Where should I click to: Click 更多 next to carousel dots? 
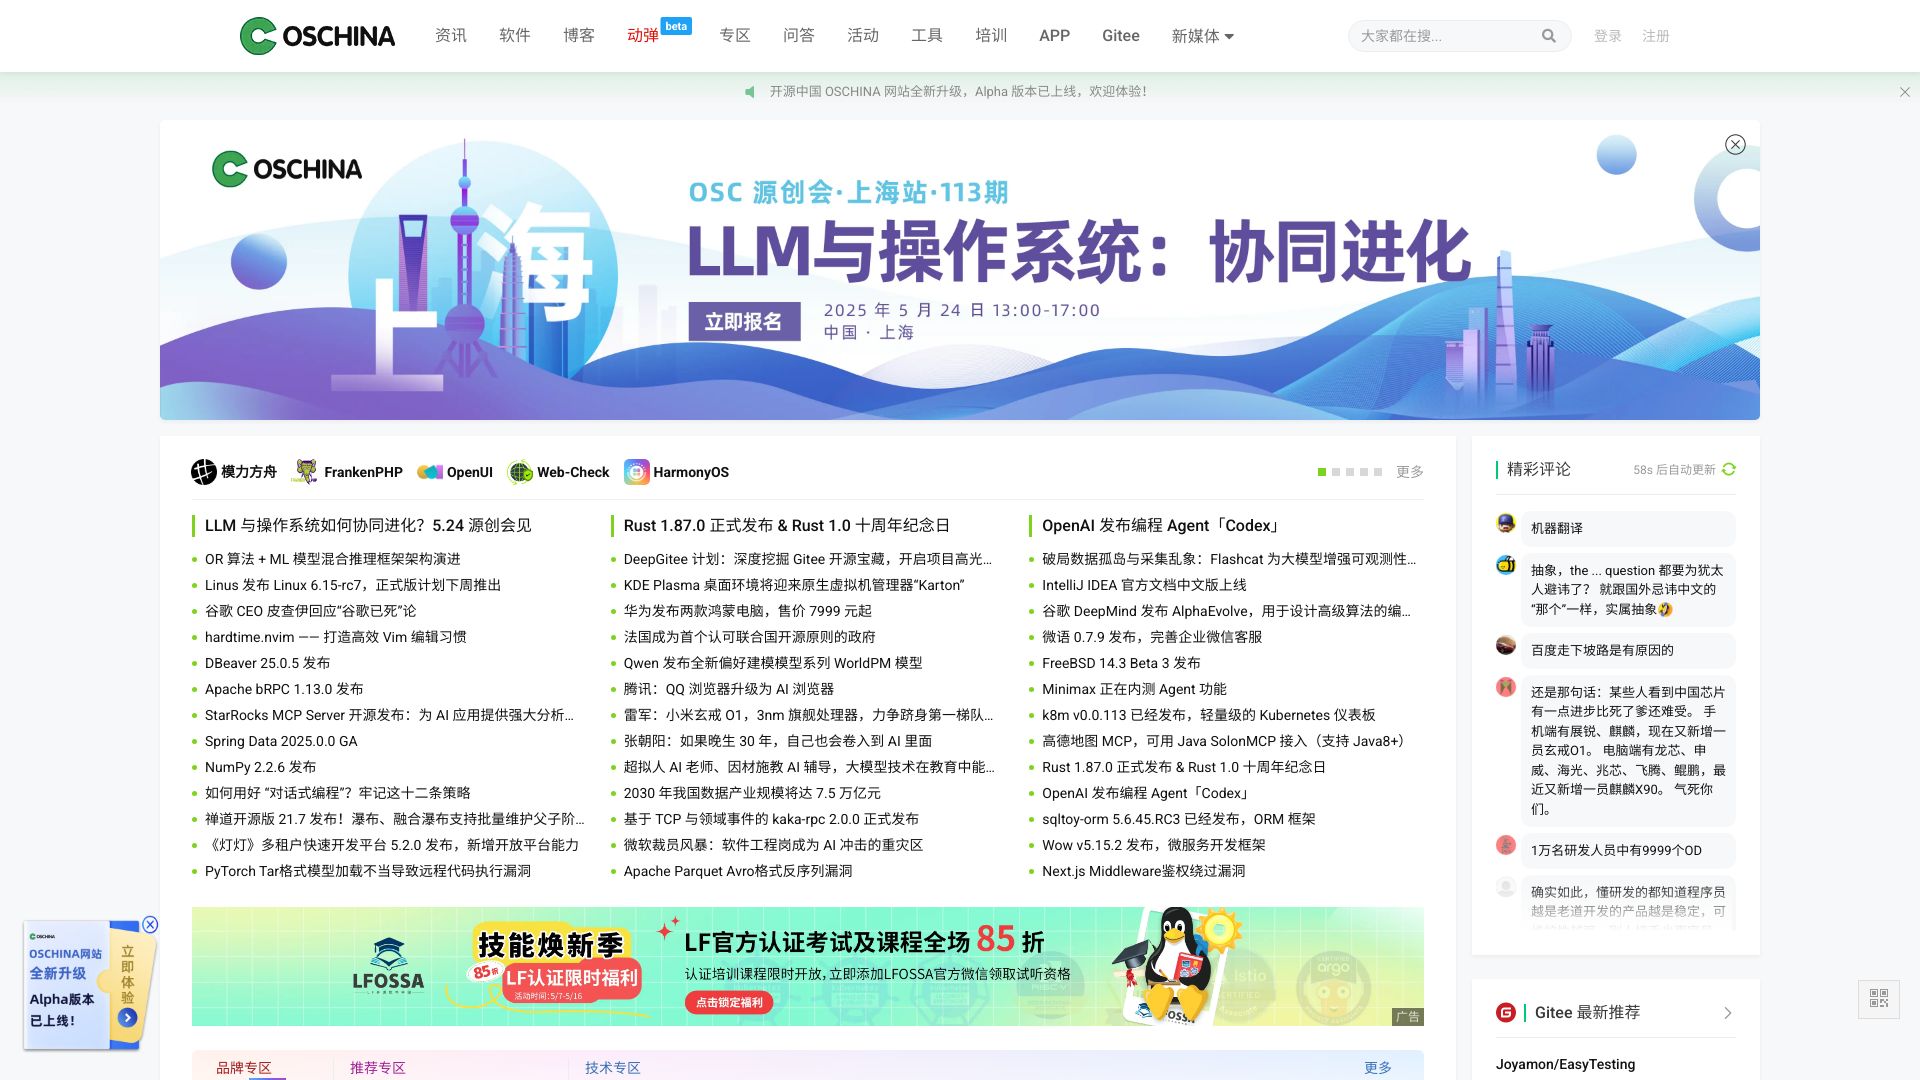click(x=1410, y=472)
